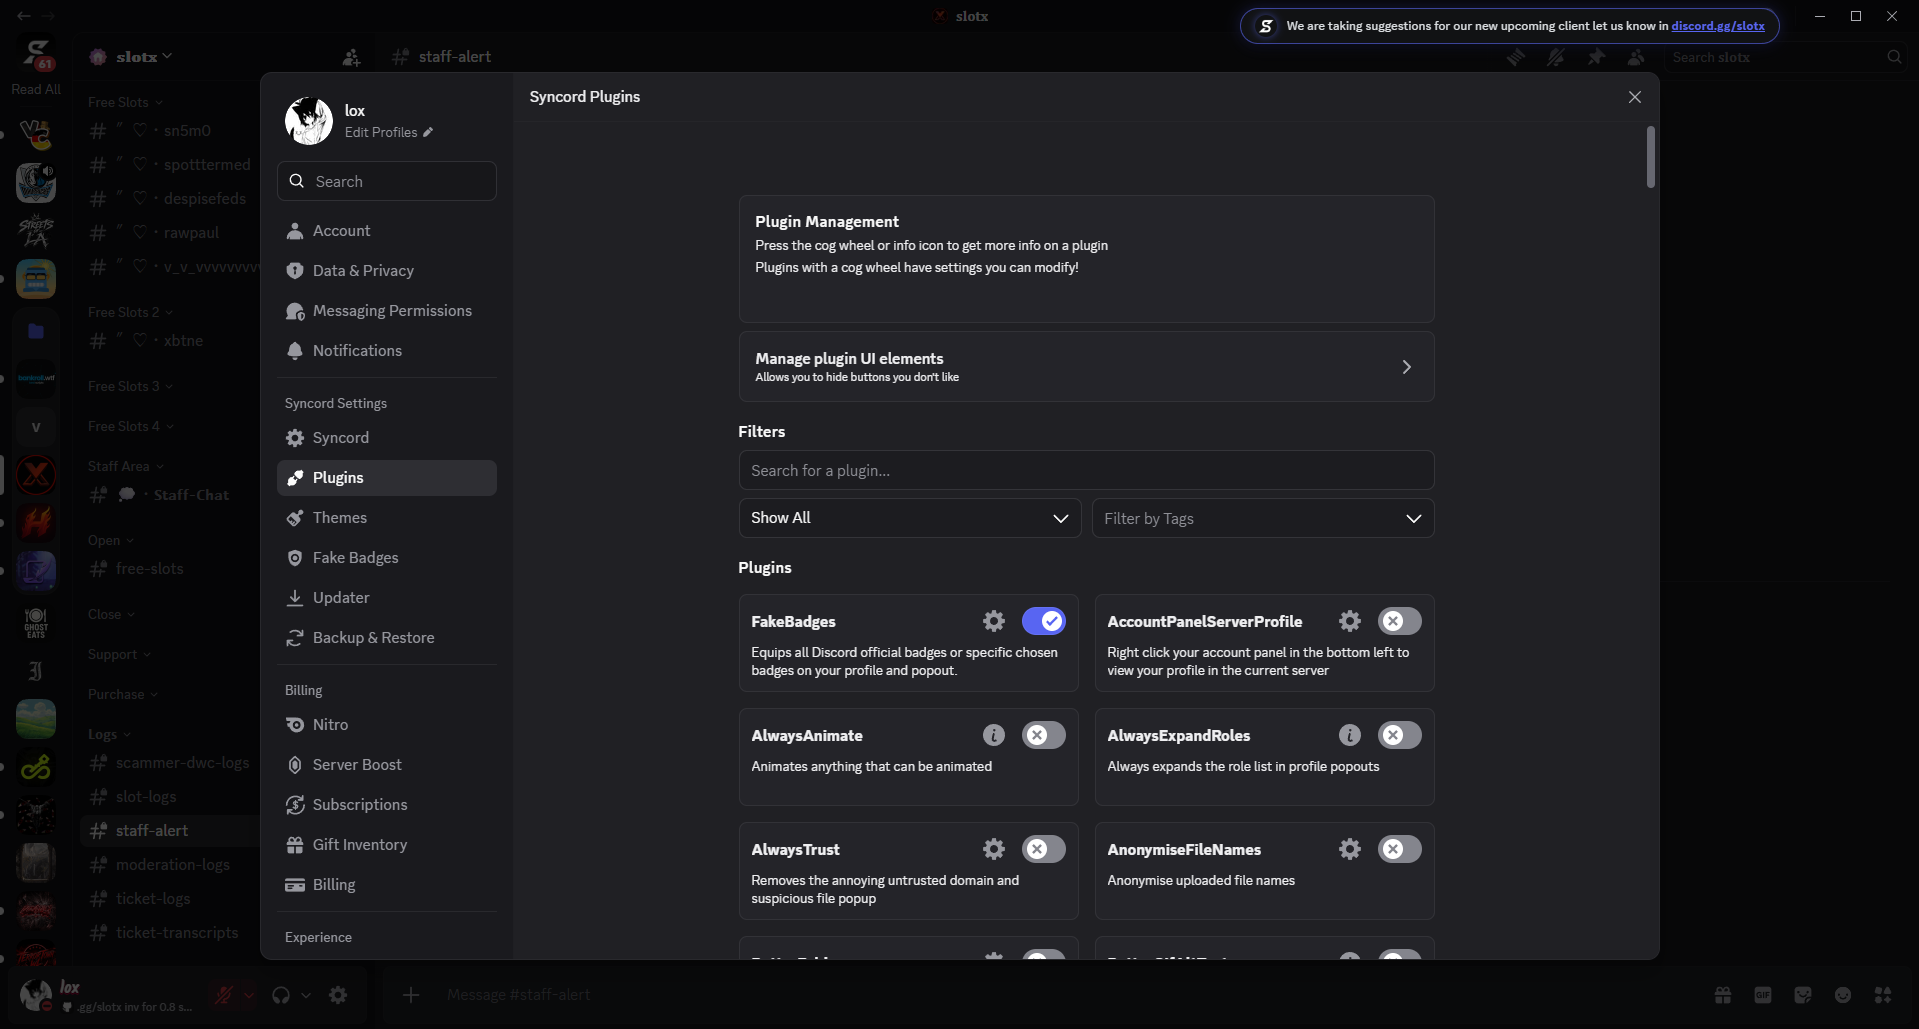Open the threads icon in channel header
Screen dimensions: 1919x1029
coord(1516,57)
